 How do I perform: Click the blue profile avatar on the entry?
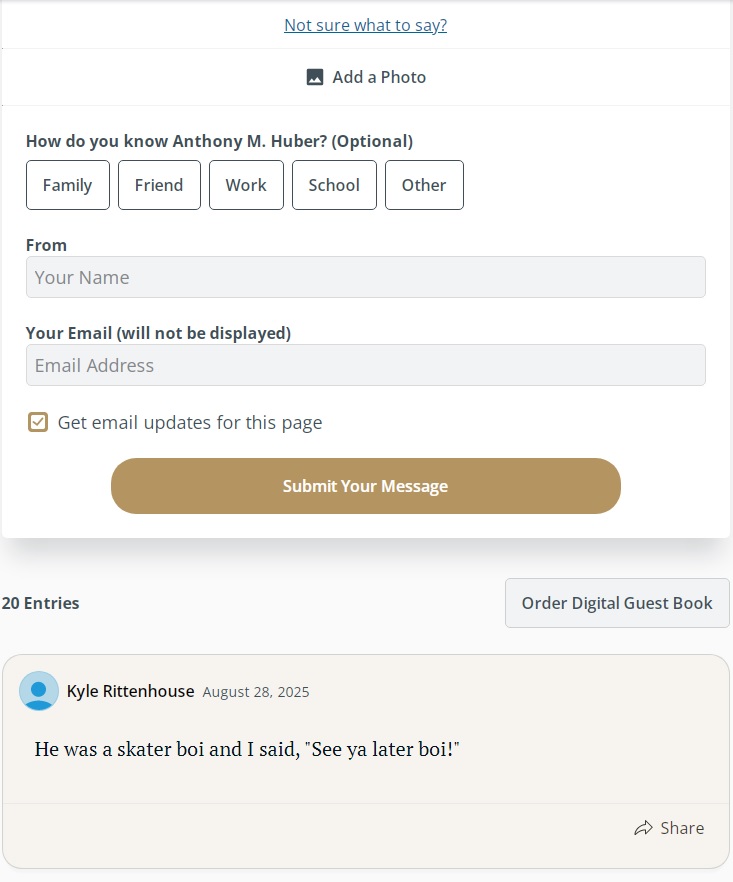tap(39, 691)
